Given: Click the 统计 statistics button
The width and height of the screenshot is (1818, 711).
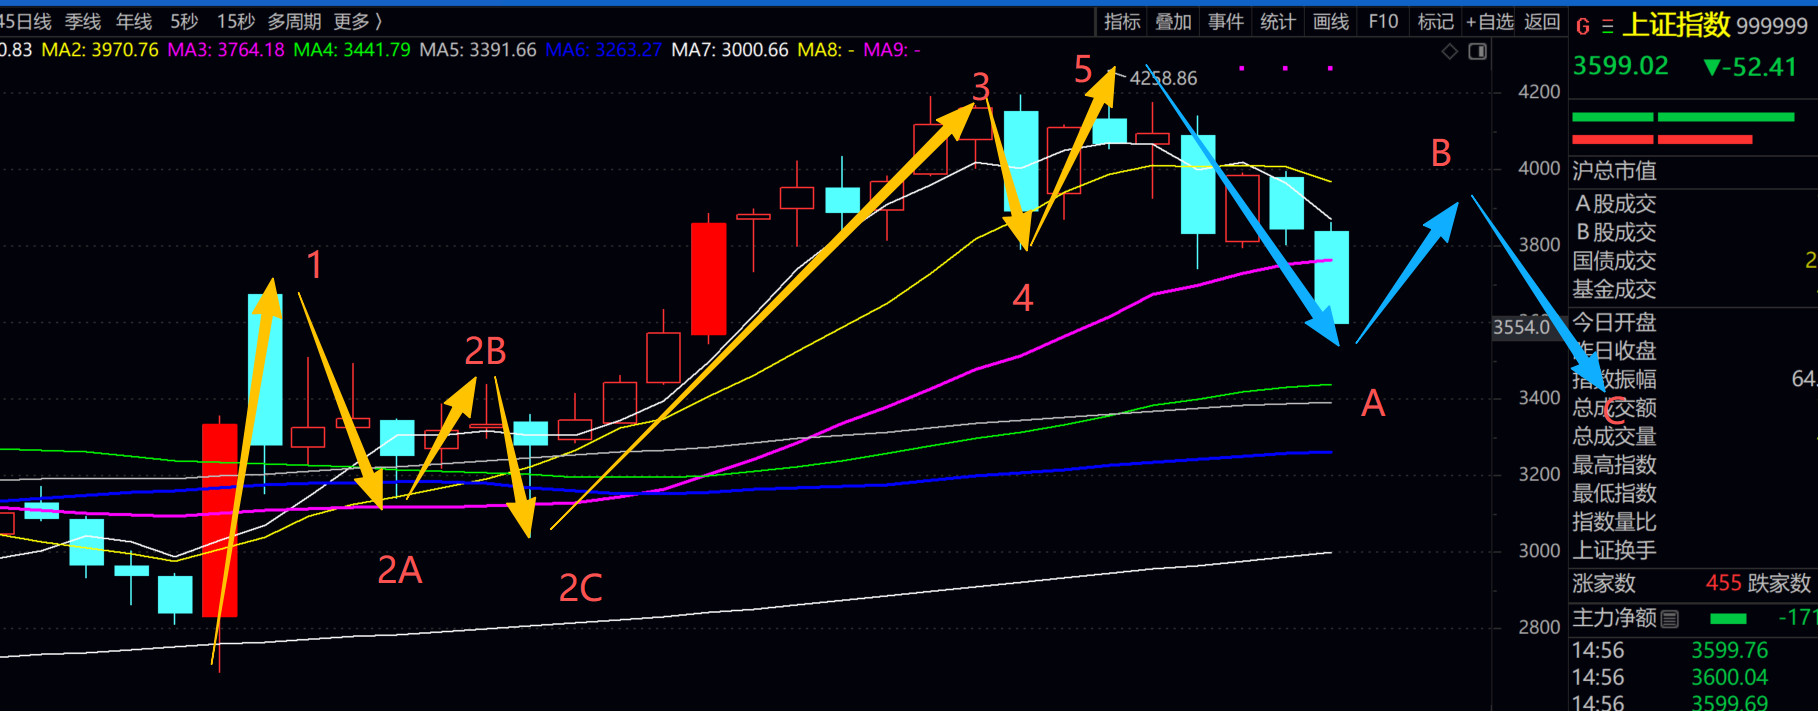Looking at the screenshot, I should 1278,22.
